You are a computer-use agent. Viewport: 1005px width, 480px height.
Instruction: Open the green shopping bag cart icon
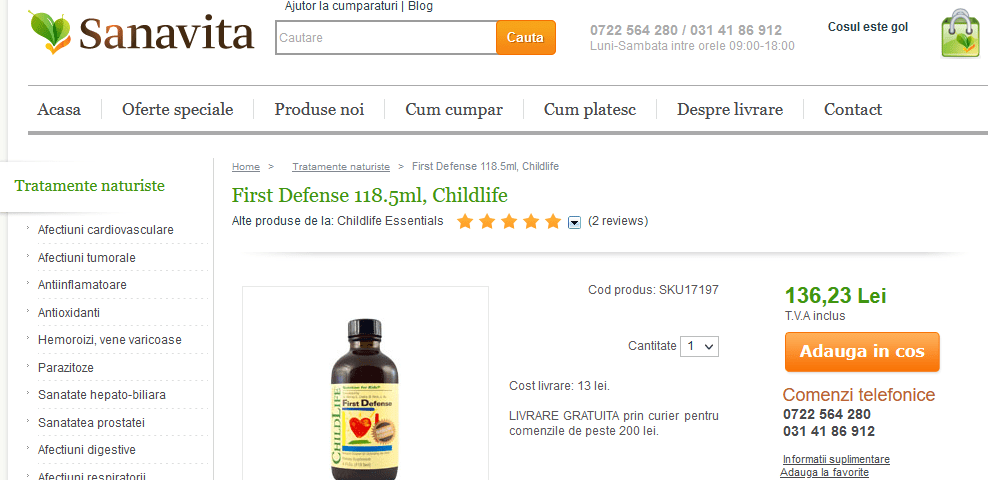pyautogui.click(x=960, y=33)
